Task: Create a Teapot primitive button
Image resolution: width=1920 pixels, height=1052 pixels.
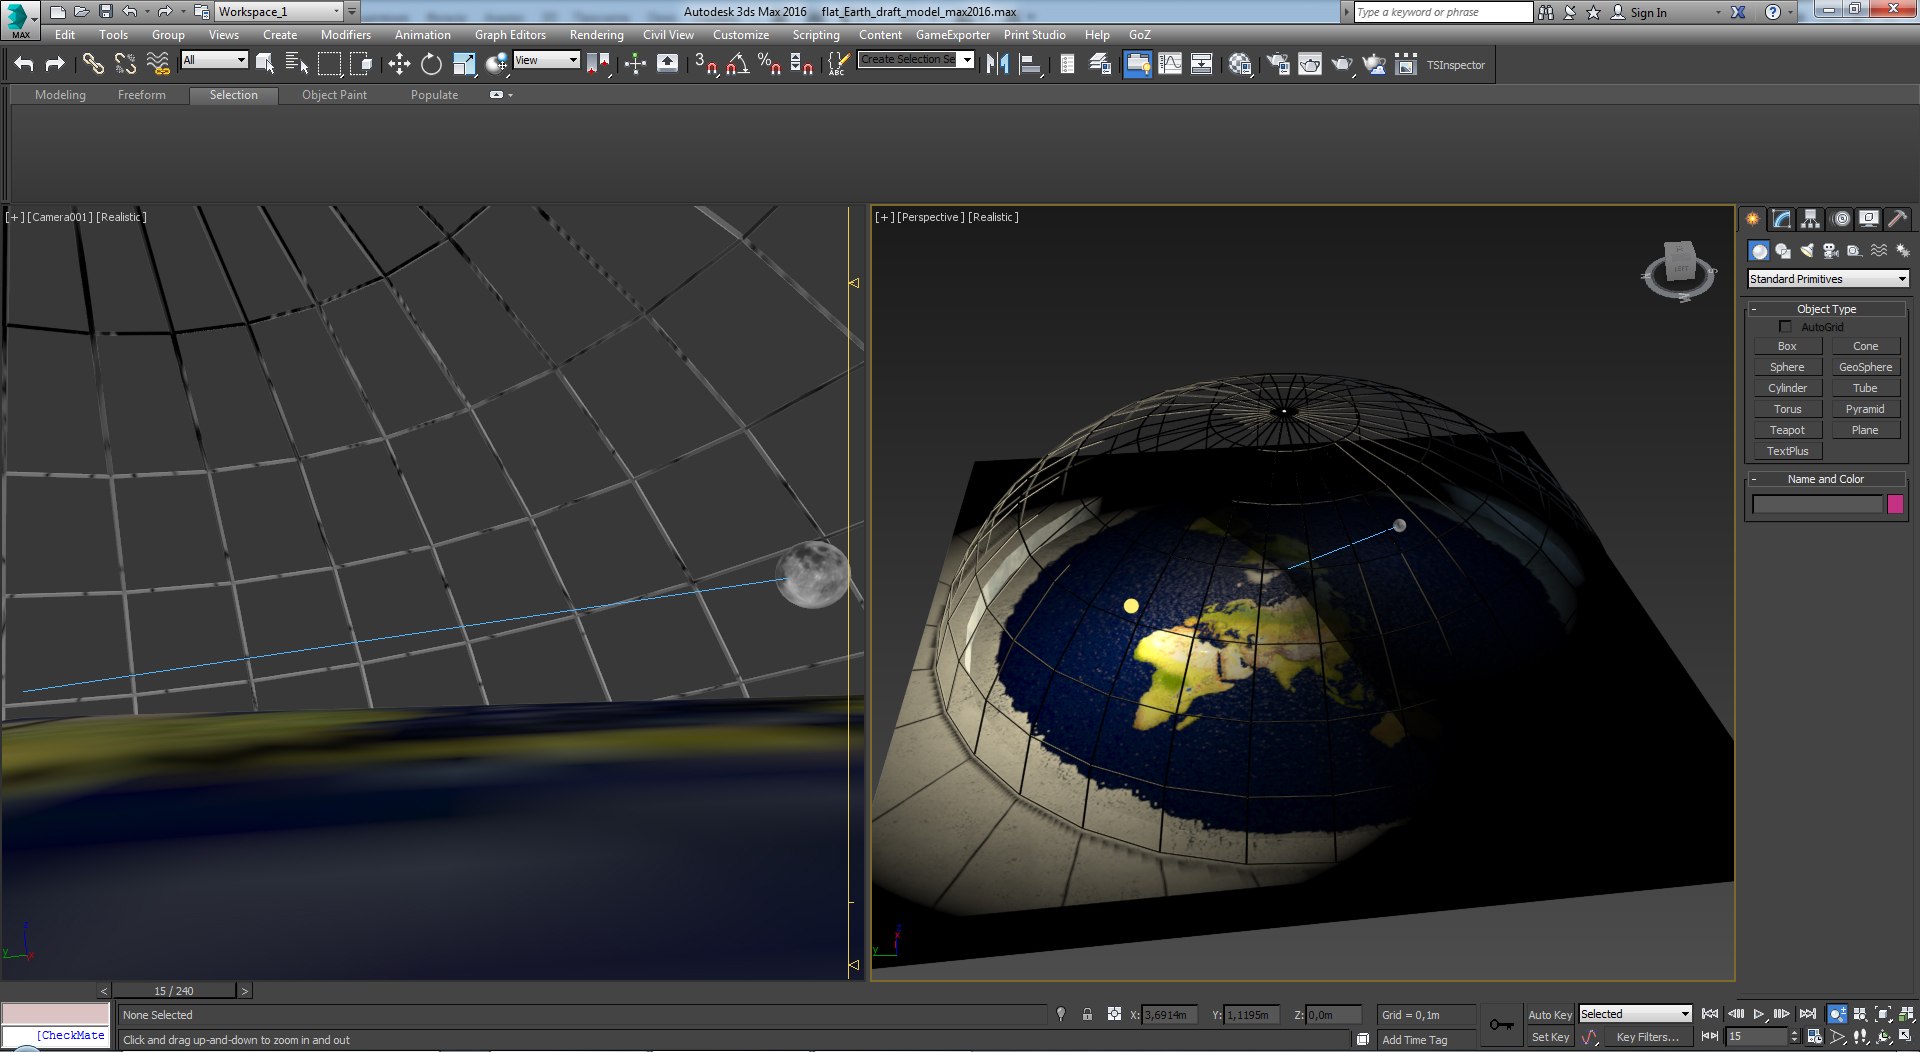Action: click(1787, 430)
